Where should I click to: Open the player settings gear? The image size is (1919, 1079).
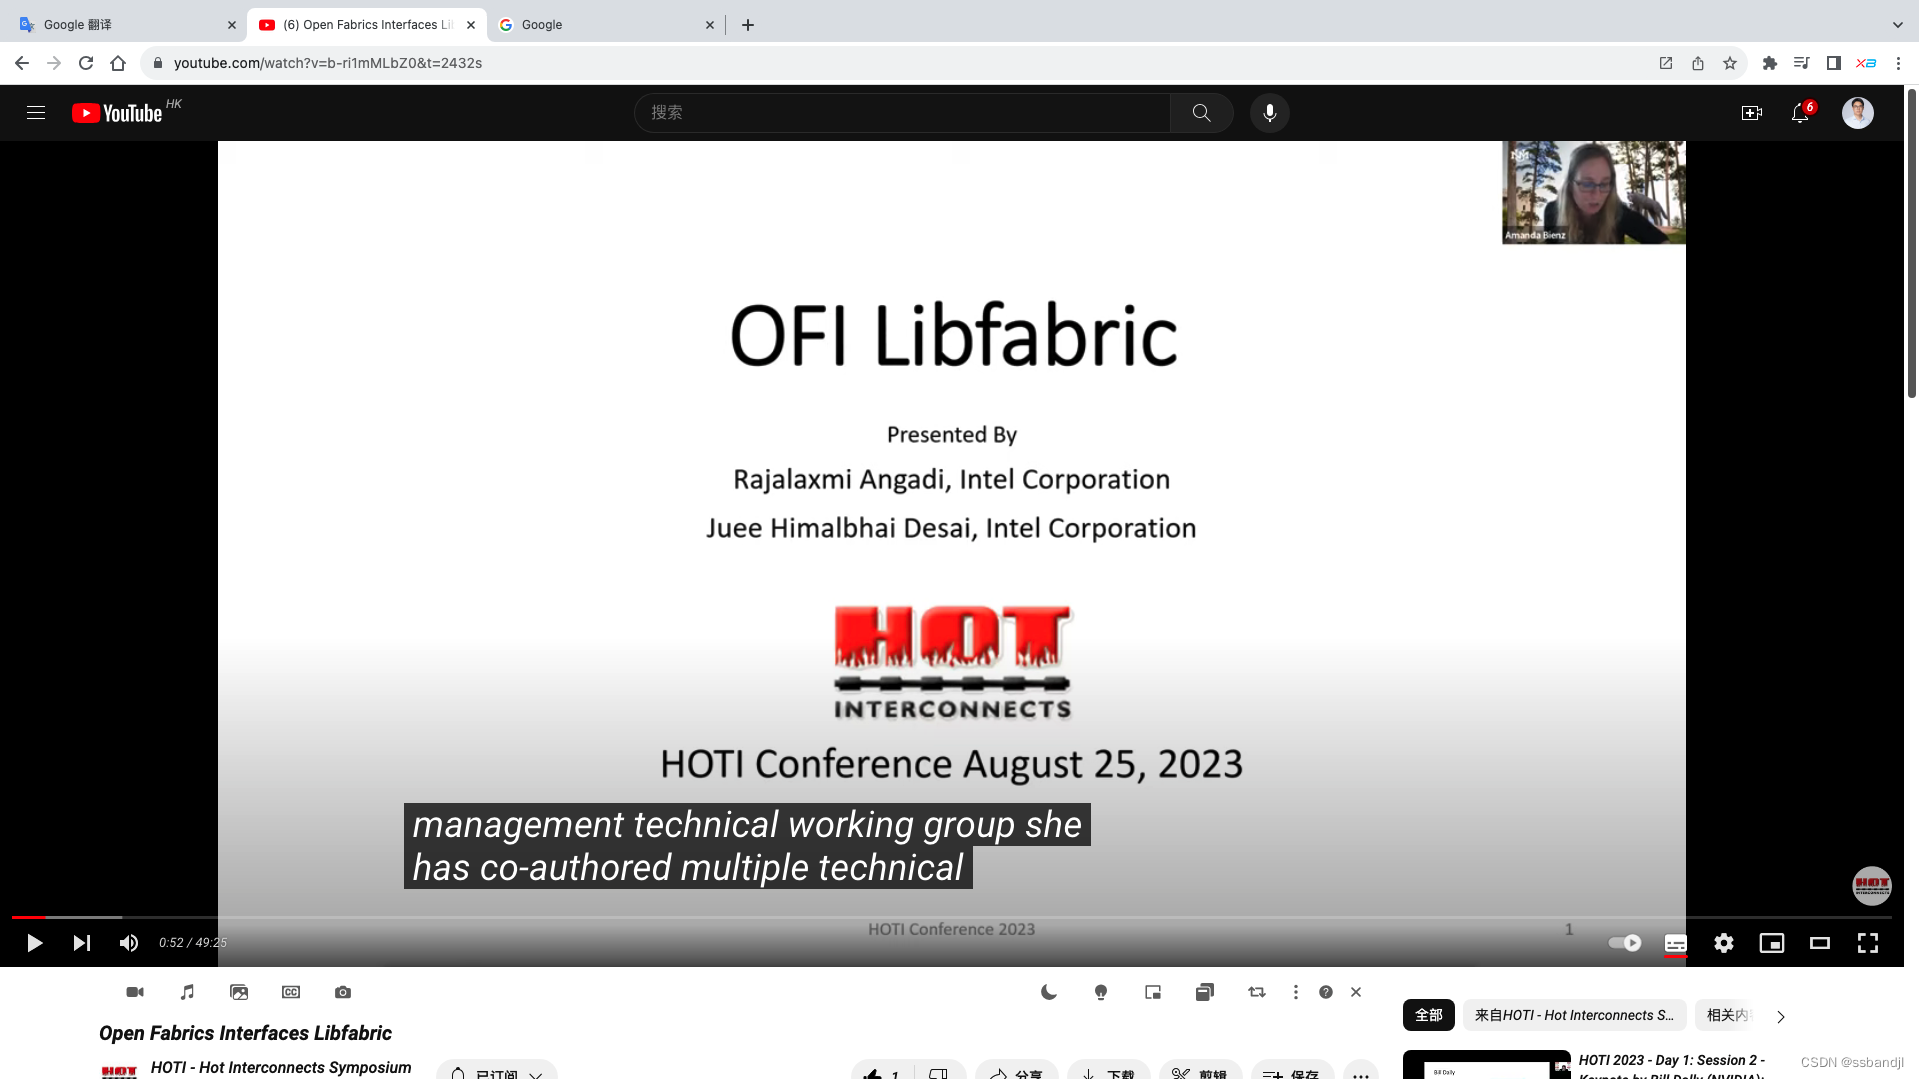1724,943
